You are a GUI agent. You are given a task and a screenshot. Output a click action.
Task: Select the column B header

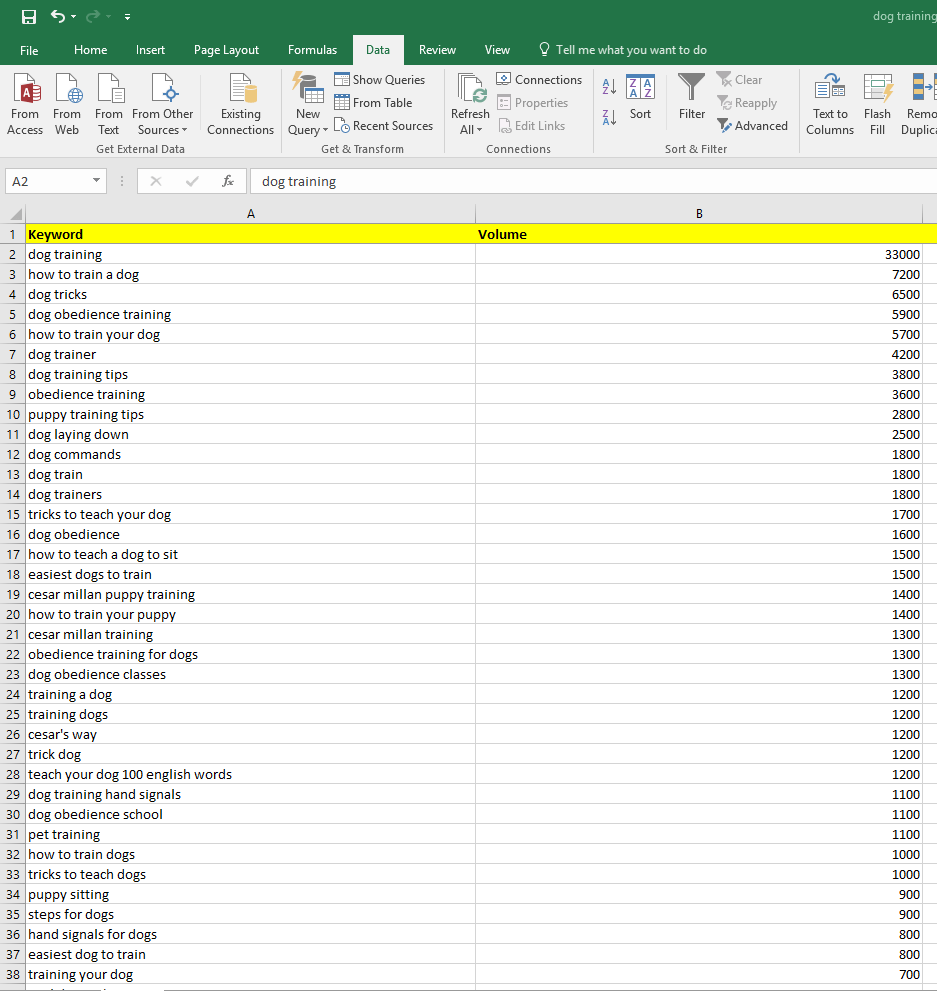coord(699,213)
